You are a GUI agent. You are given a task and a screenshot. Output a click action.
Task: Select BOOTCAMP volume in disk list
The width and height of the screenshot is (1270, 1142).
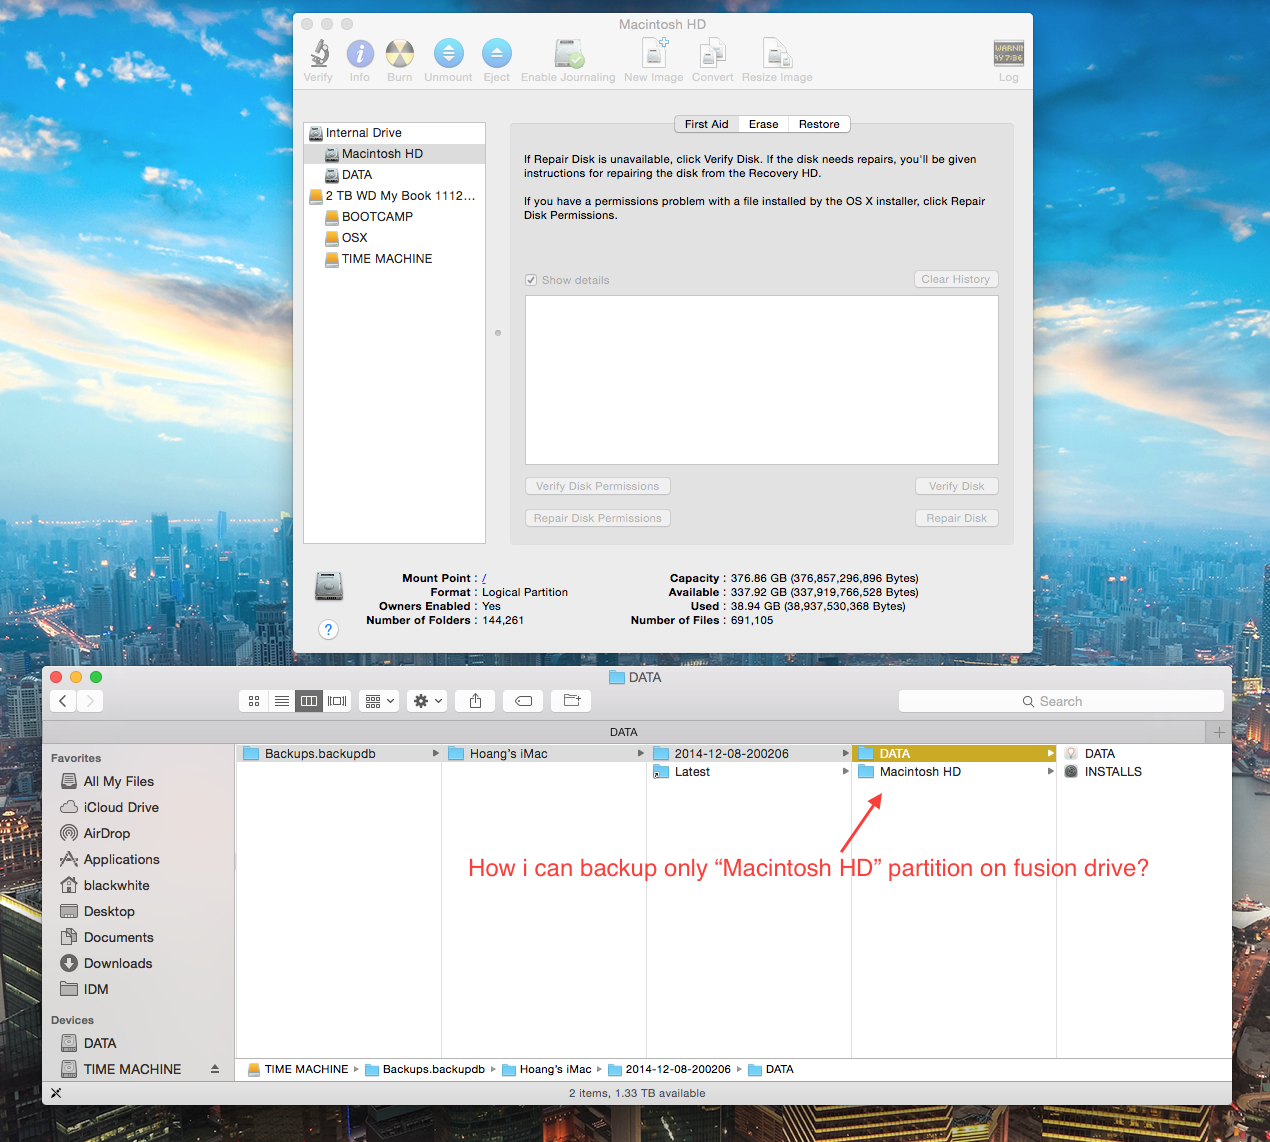[394, 217]
